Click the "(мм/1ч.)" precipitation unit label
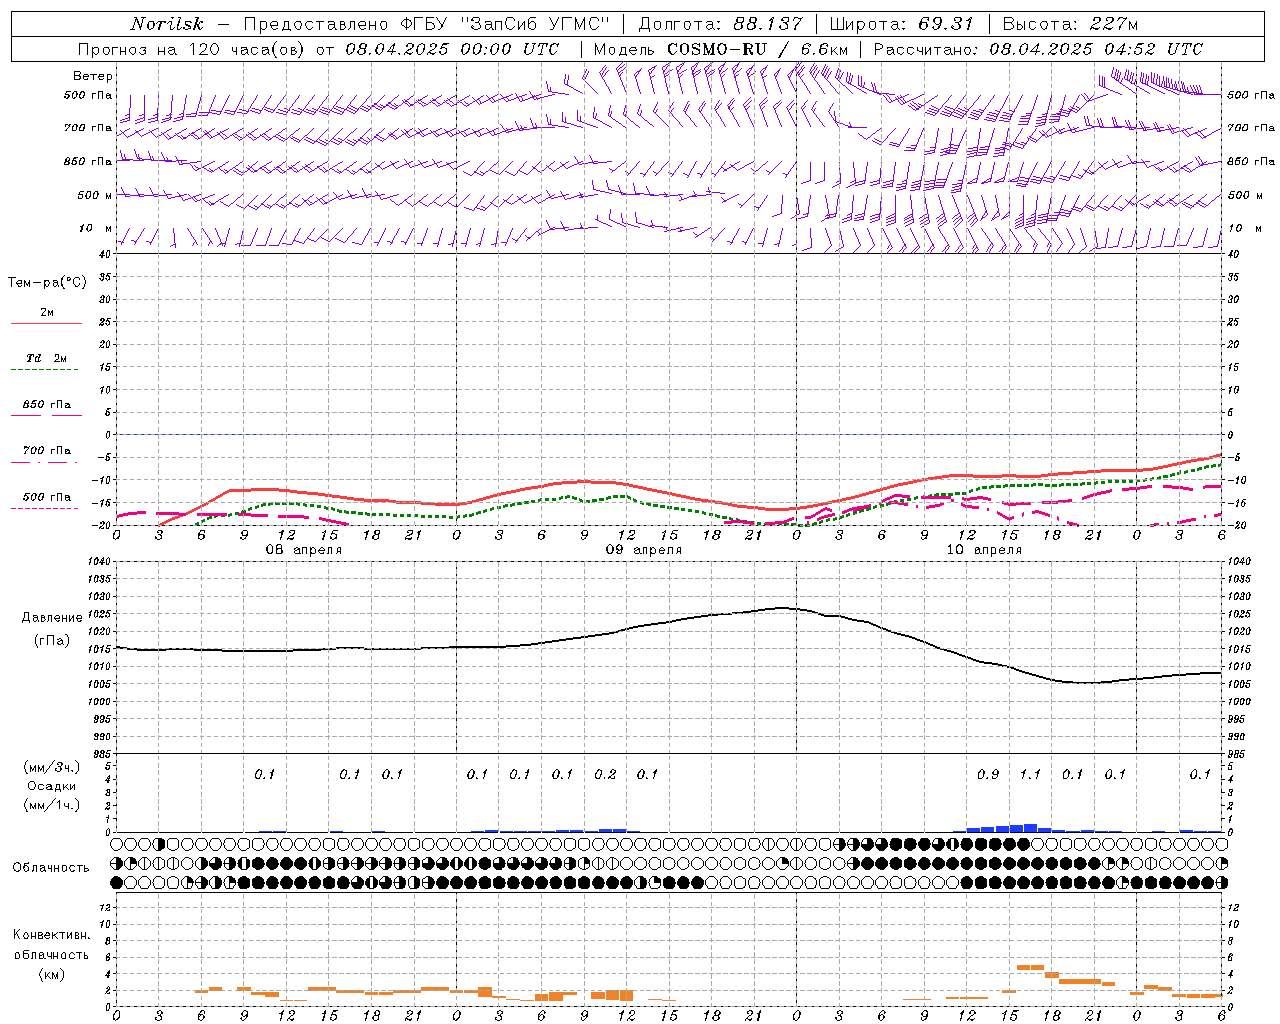1280x1024 pixels. tap(52, 805)
